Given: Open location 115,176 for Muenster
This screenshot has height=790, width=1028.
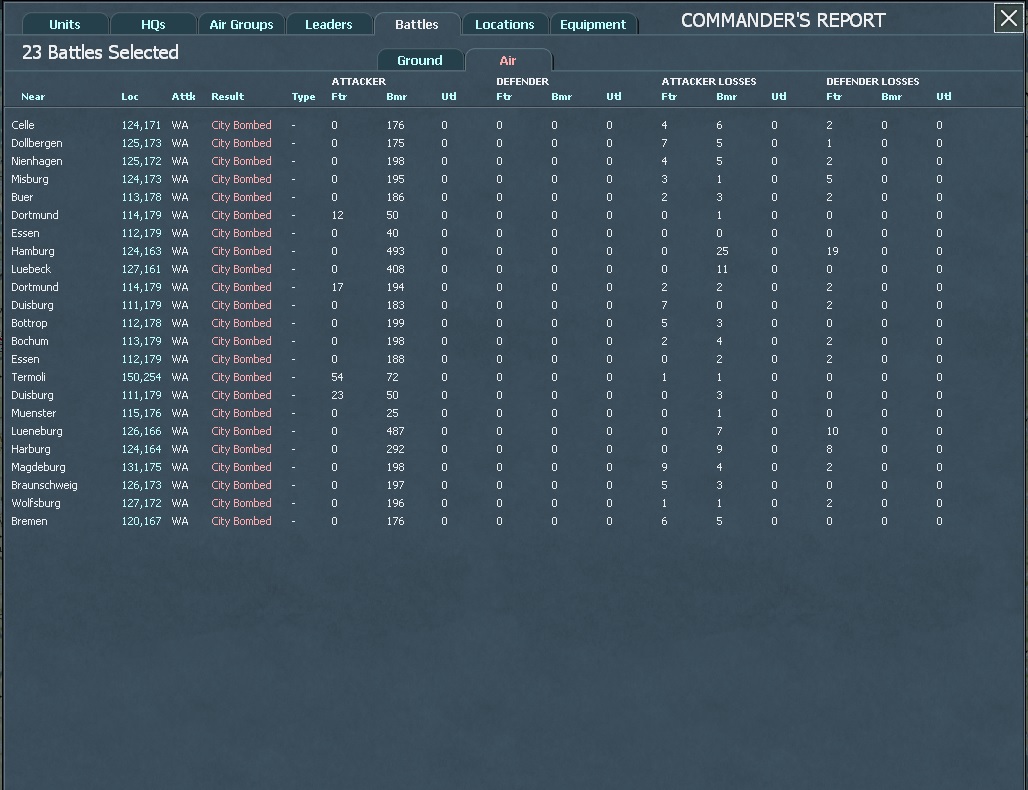Looking at the screenshot, I should point(141,413).
